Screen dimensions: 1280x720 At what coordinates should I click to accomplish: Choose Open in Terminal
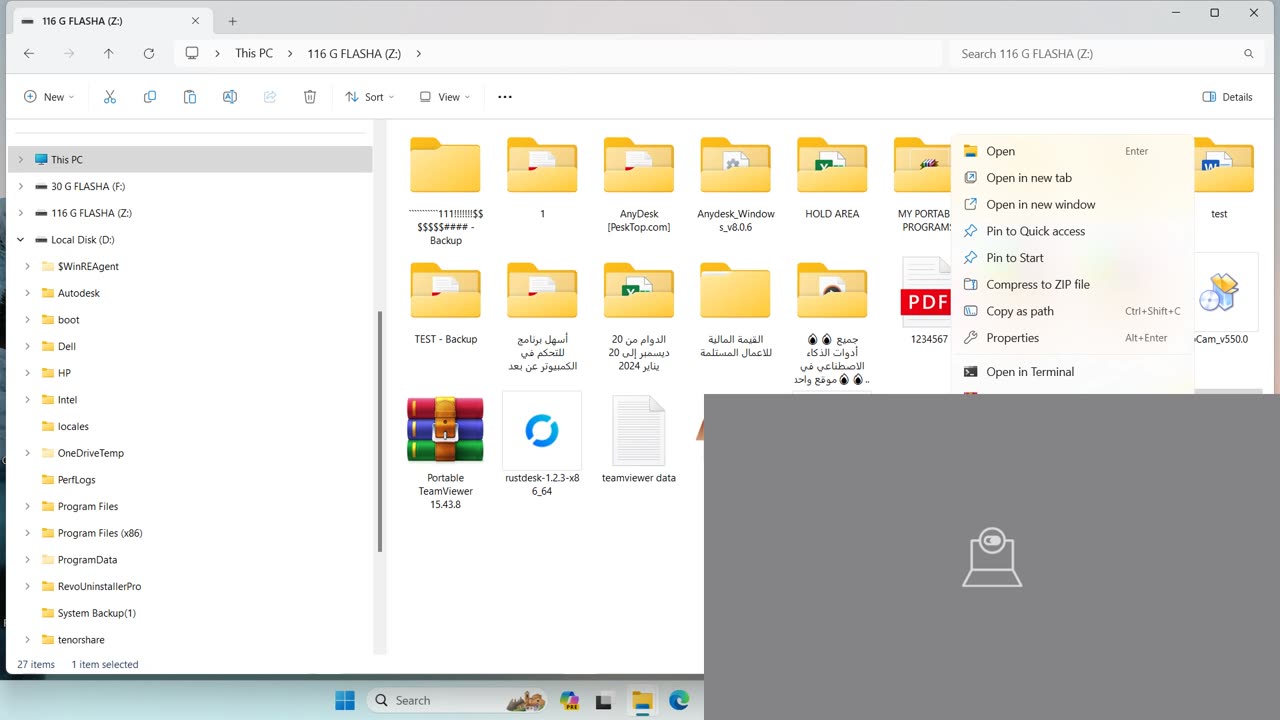[x=1072, y=372]
